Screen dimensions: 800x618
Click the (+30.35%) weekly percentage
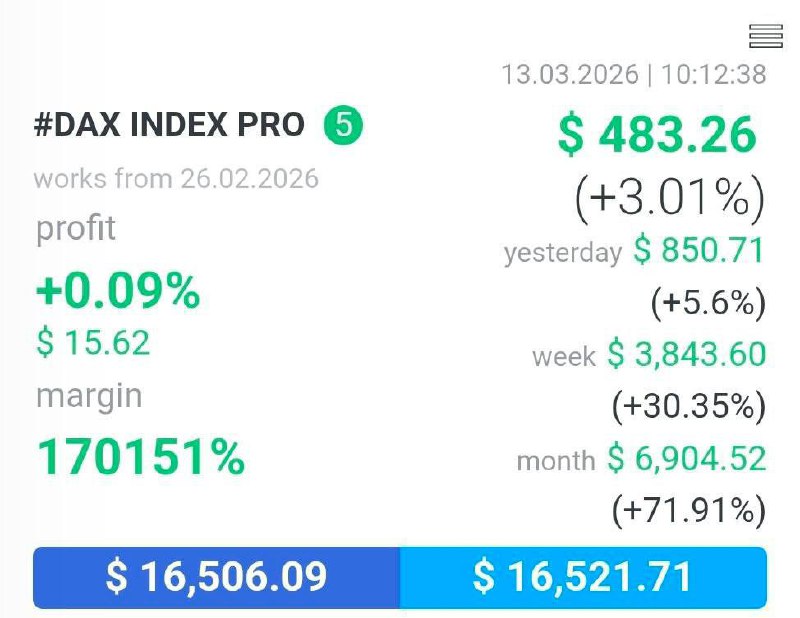tap(688, 406)
